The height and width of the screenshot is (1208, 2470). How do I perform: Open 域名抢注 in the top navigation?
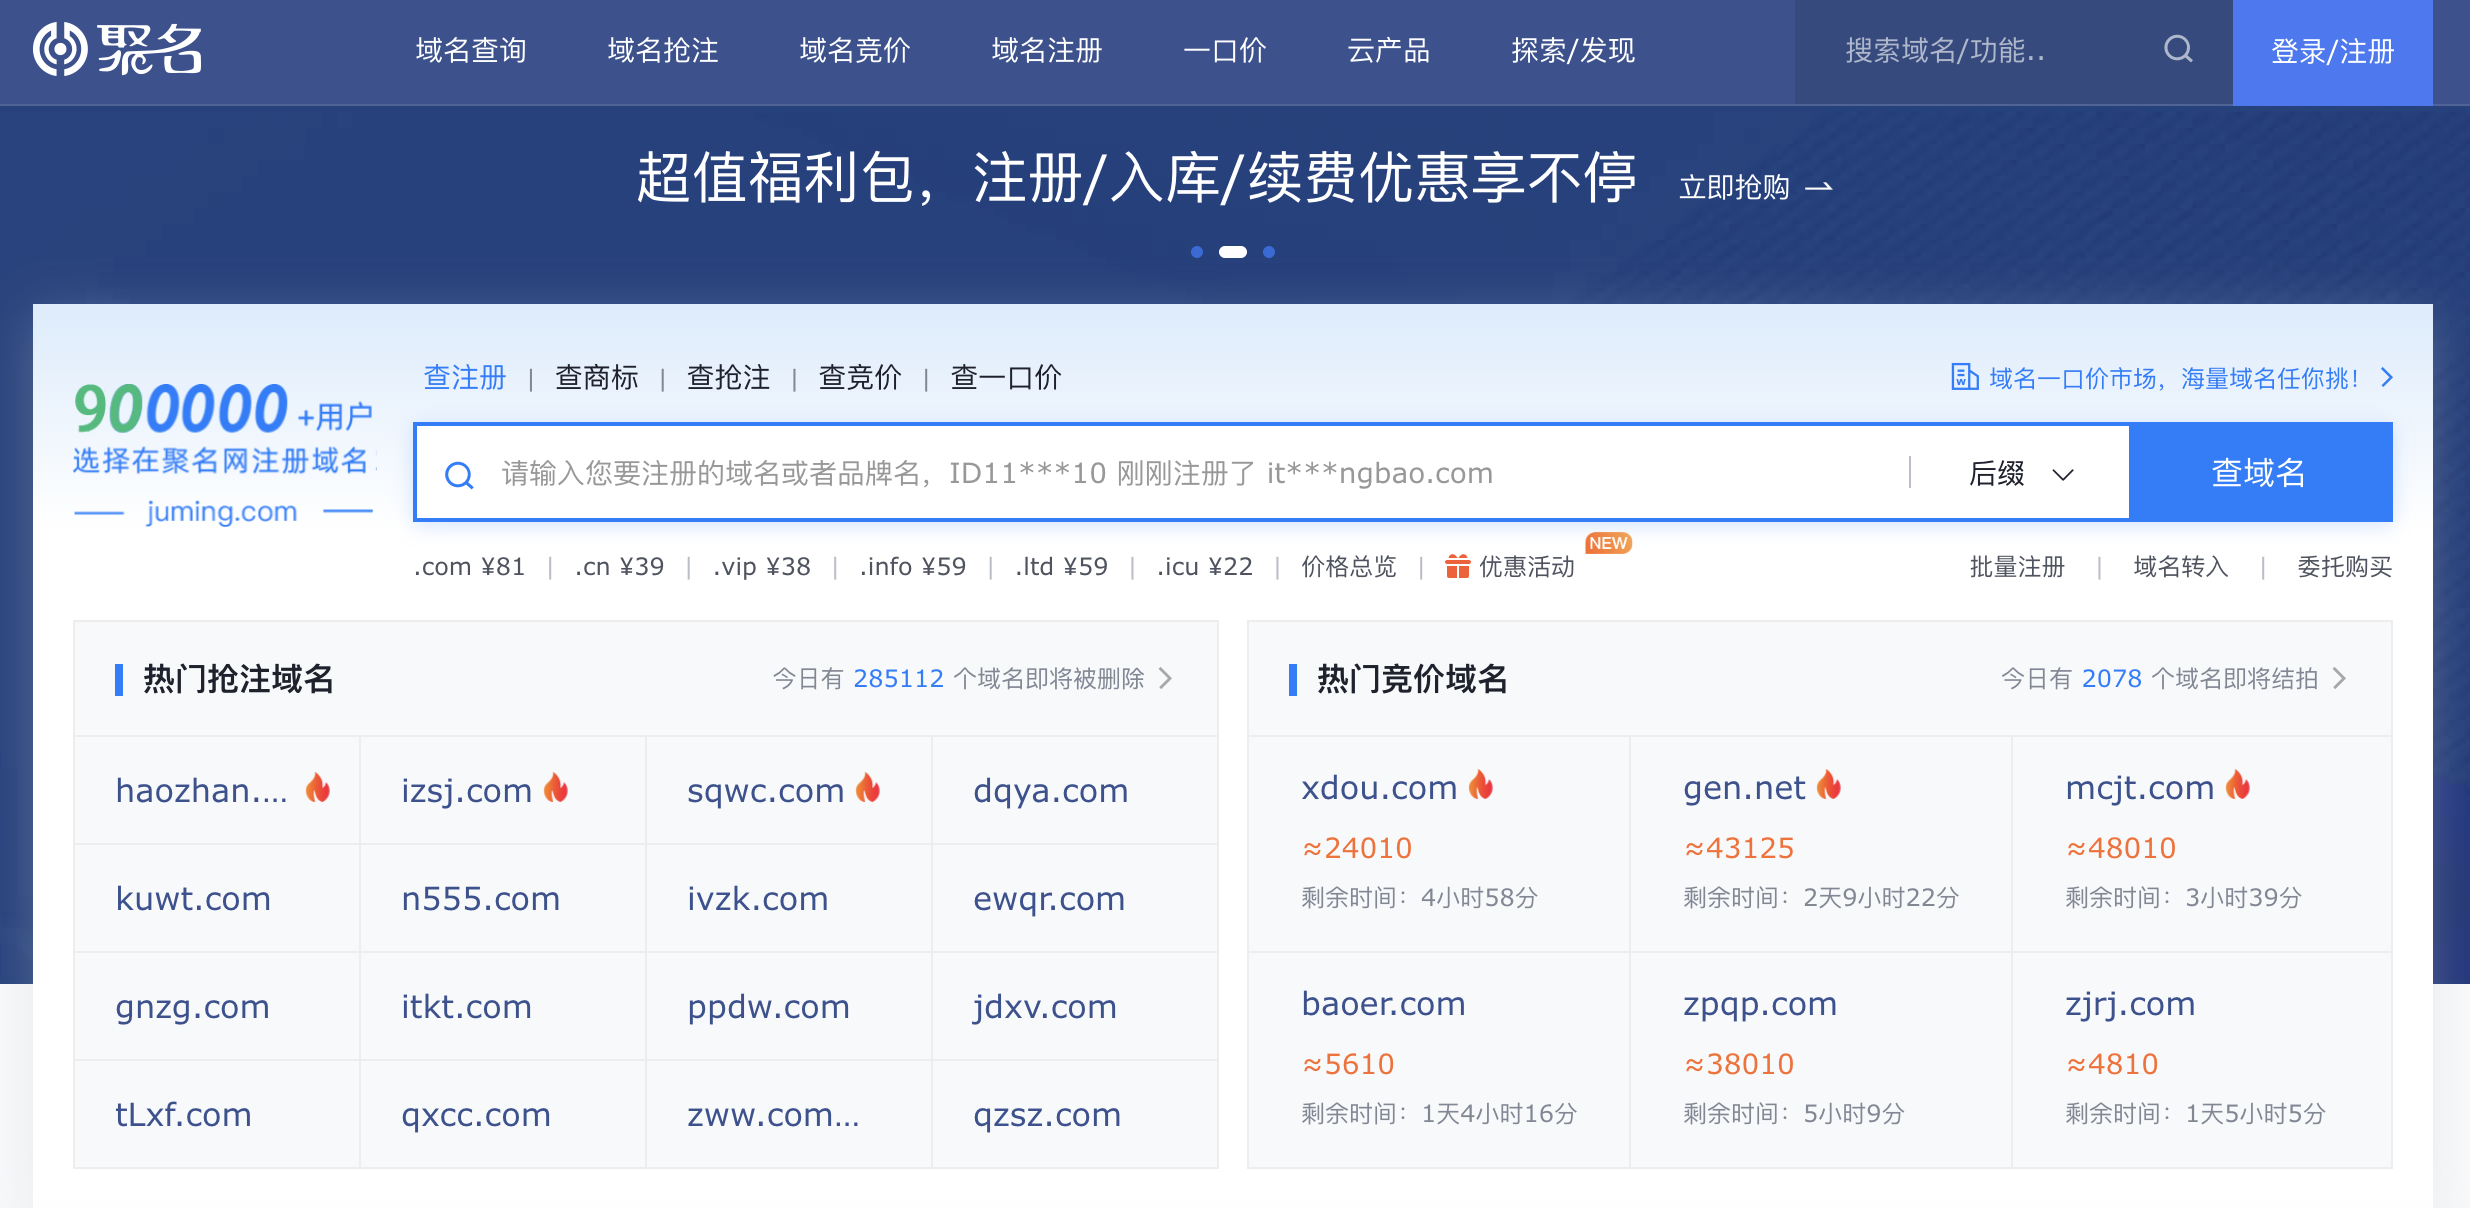pyautogui.click(x=663, y=50)
